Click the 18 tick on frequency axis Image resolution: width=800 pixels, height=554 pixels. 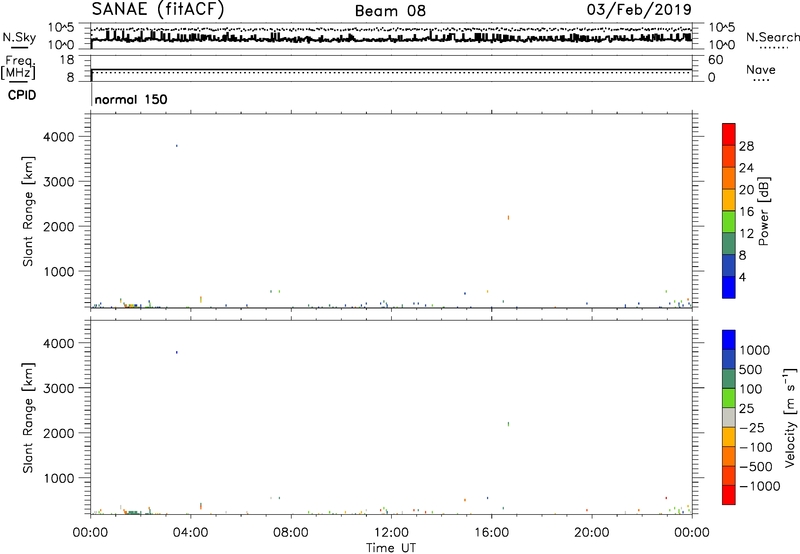[x=66, y=60]
